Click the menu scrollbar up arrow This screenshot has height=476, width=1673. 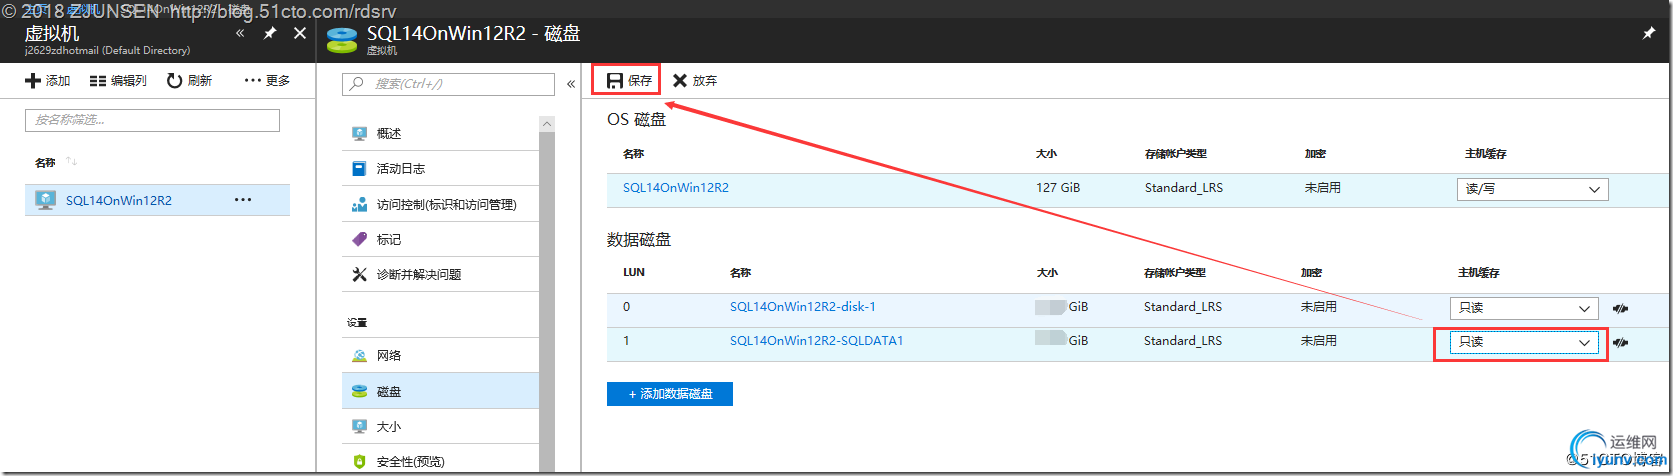(547, 123)
